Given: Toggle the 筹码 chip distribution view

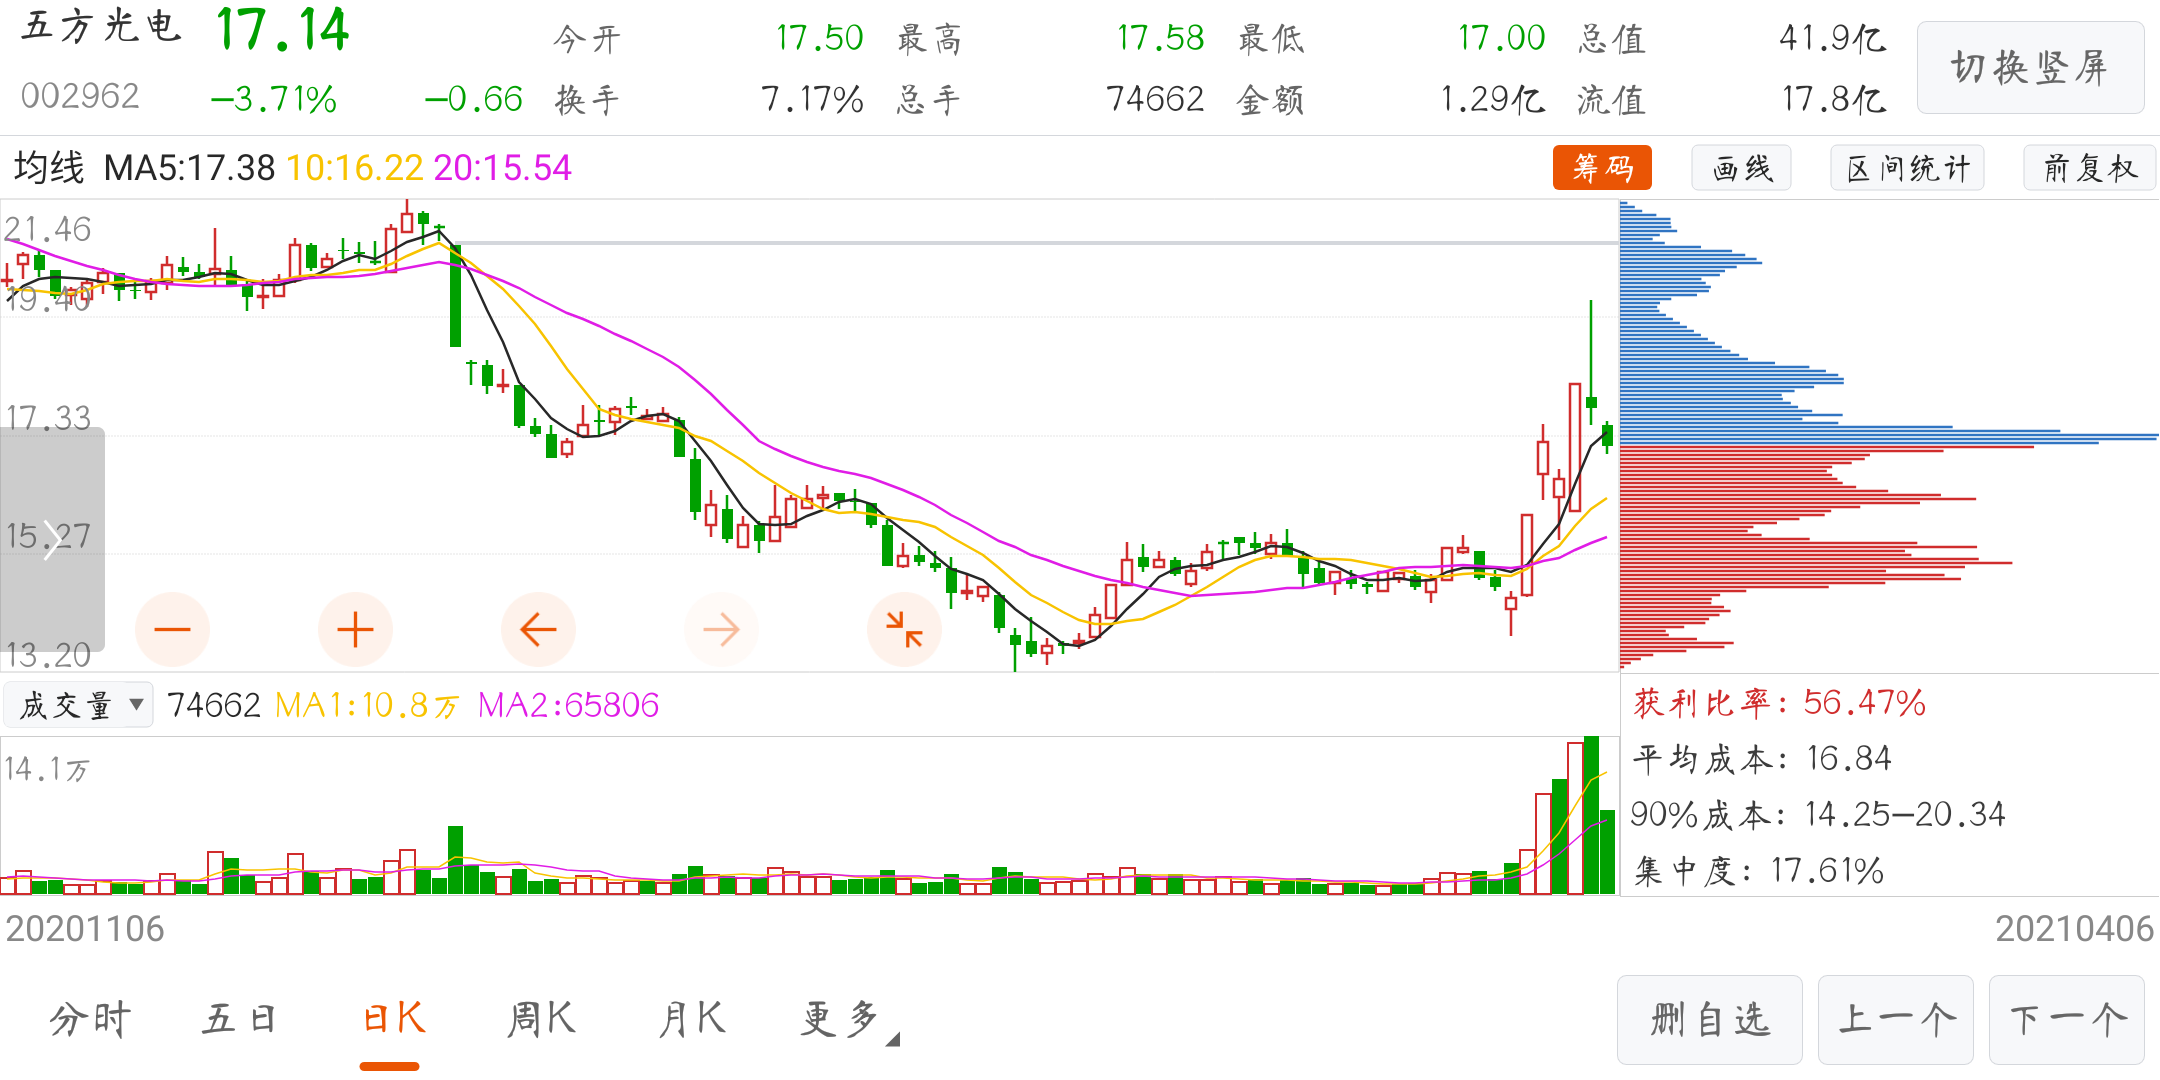Looking at the screenshot, I should (1602, 168).
